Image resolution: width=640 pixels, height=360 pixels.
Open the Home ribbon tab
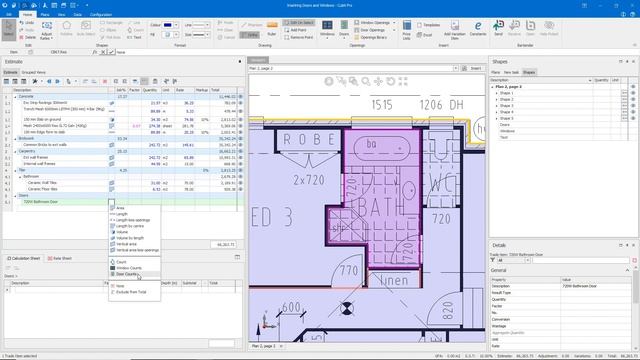[x=27, y=14]
